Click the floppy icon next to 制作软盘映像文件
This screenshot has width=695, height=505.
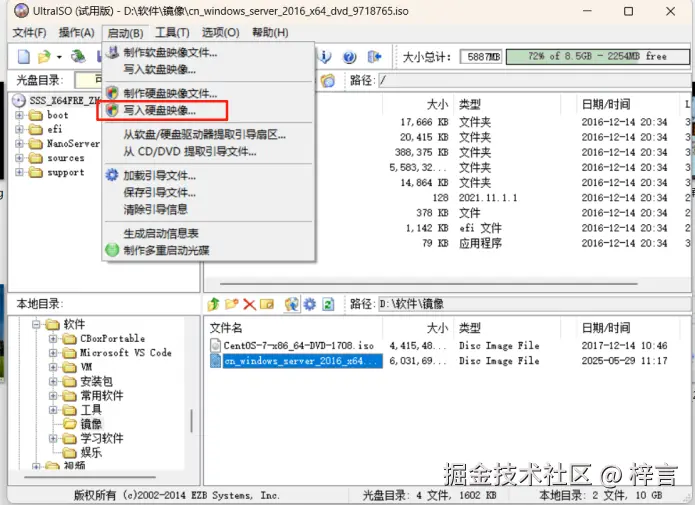coord(113,52)
